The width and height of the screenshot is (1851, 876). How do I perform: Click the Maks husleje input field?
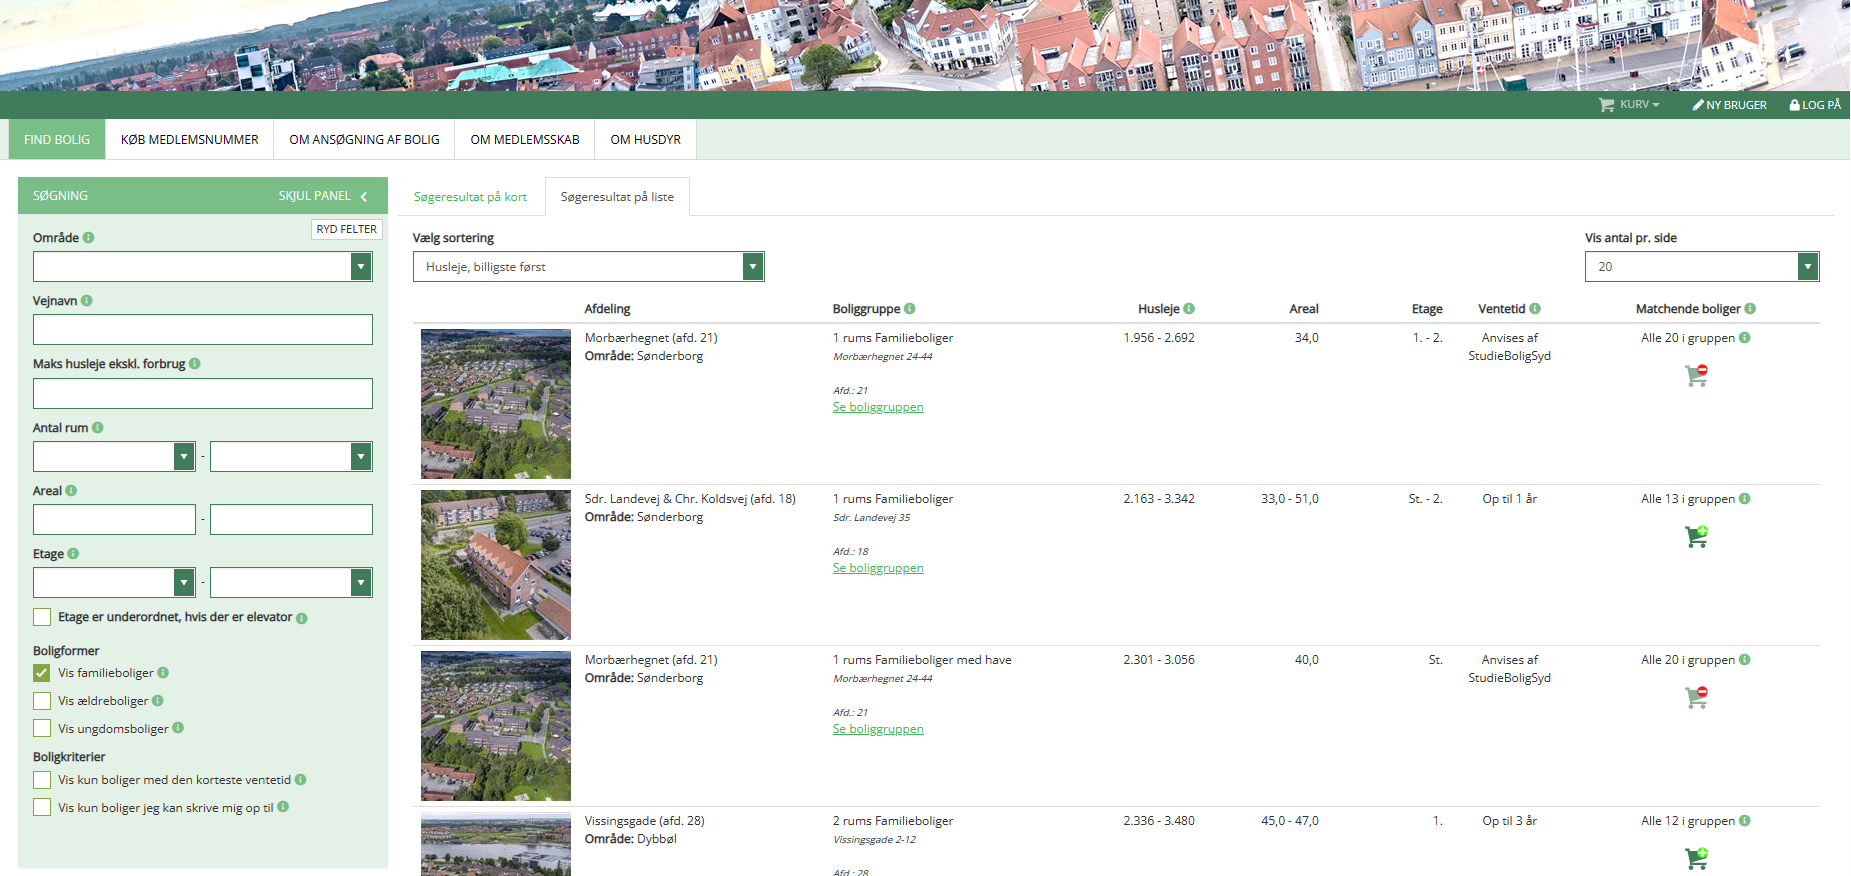pos(203,393)
